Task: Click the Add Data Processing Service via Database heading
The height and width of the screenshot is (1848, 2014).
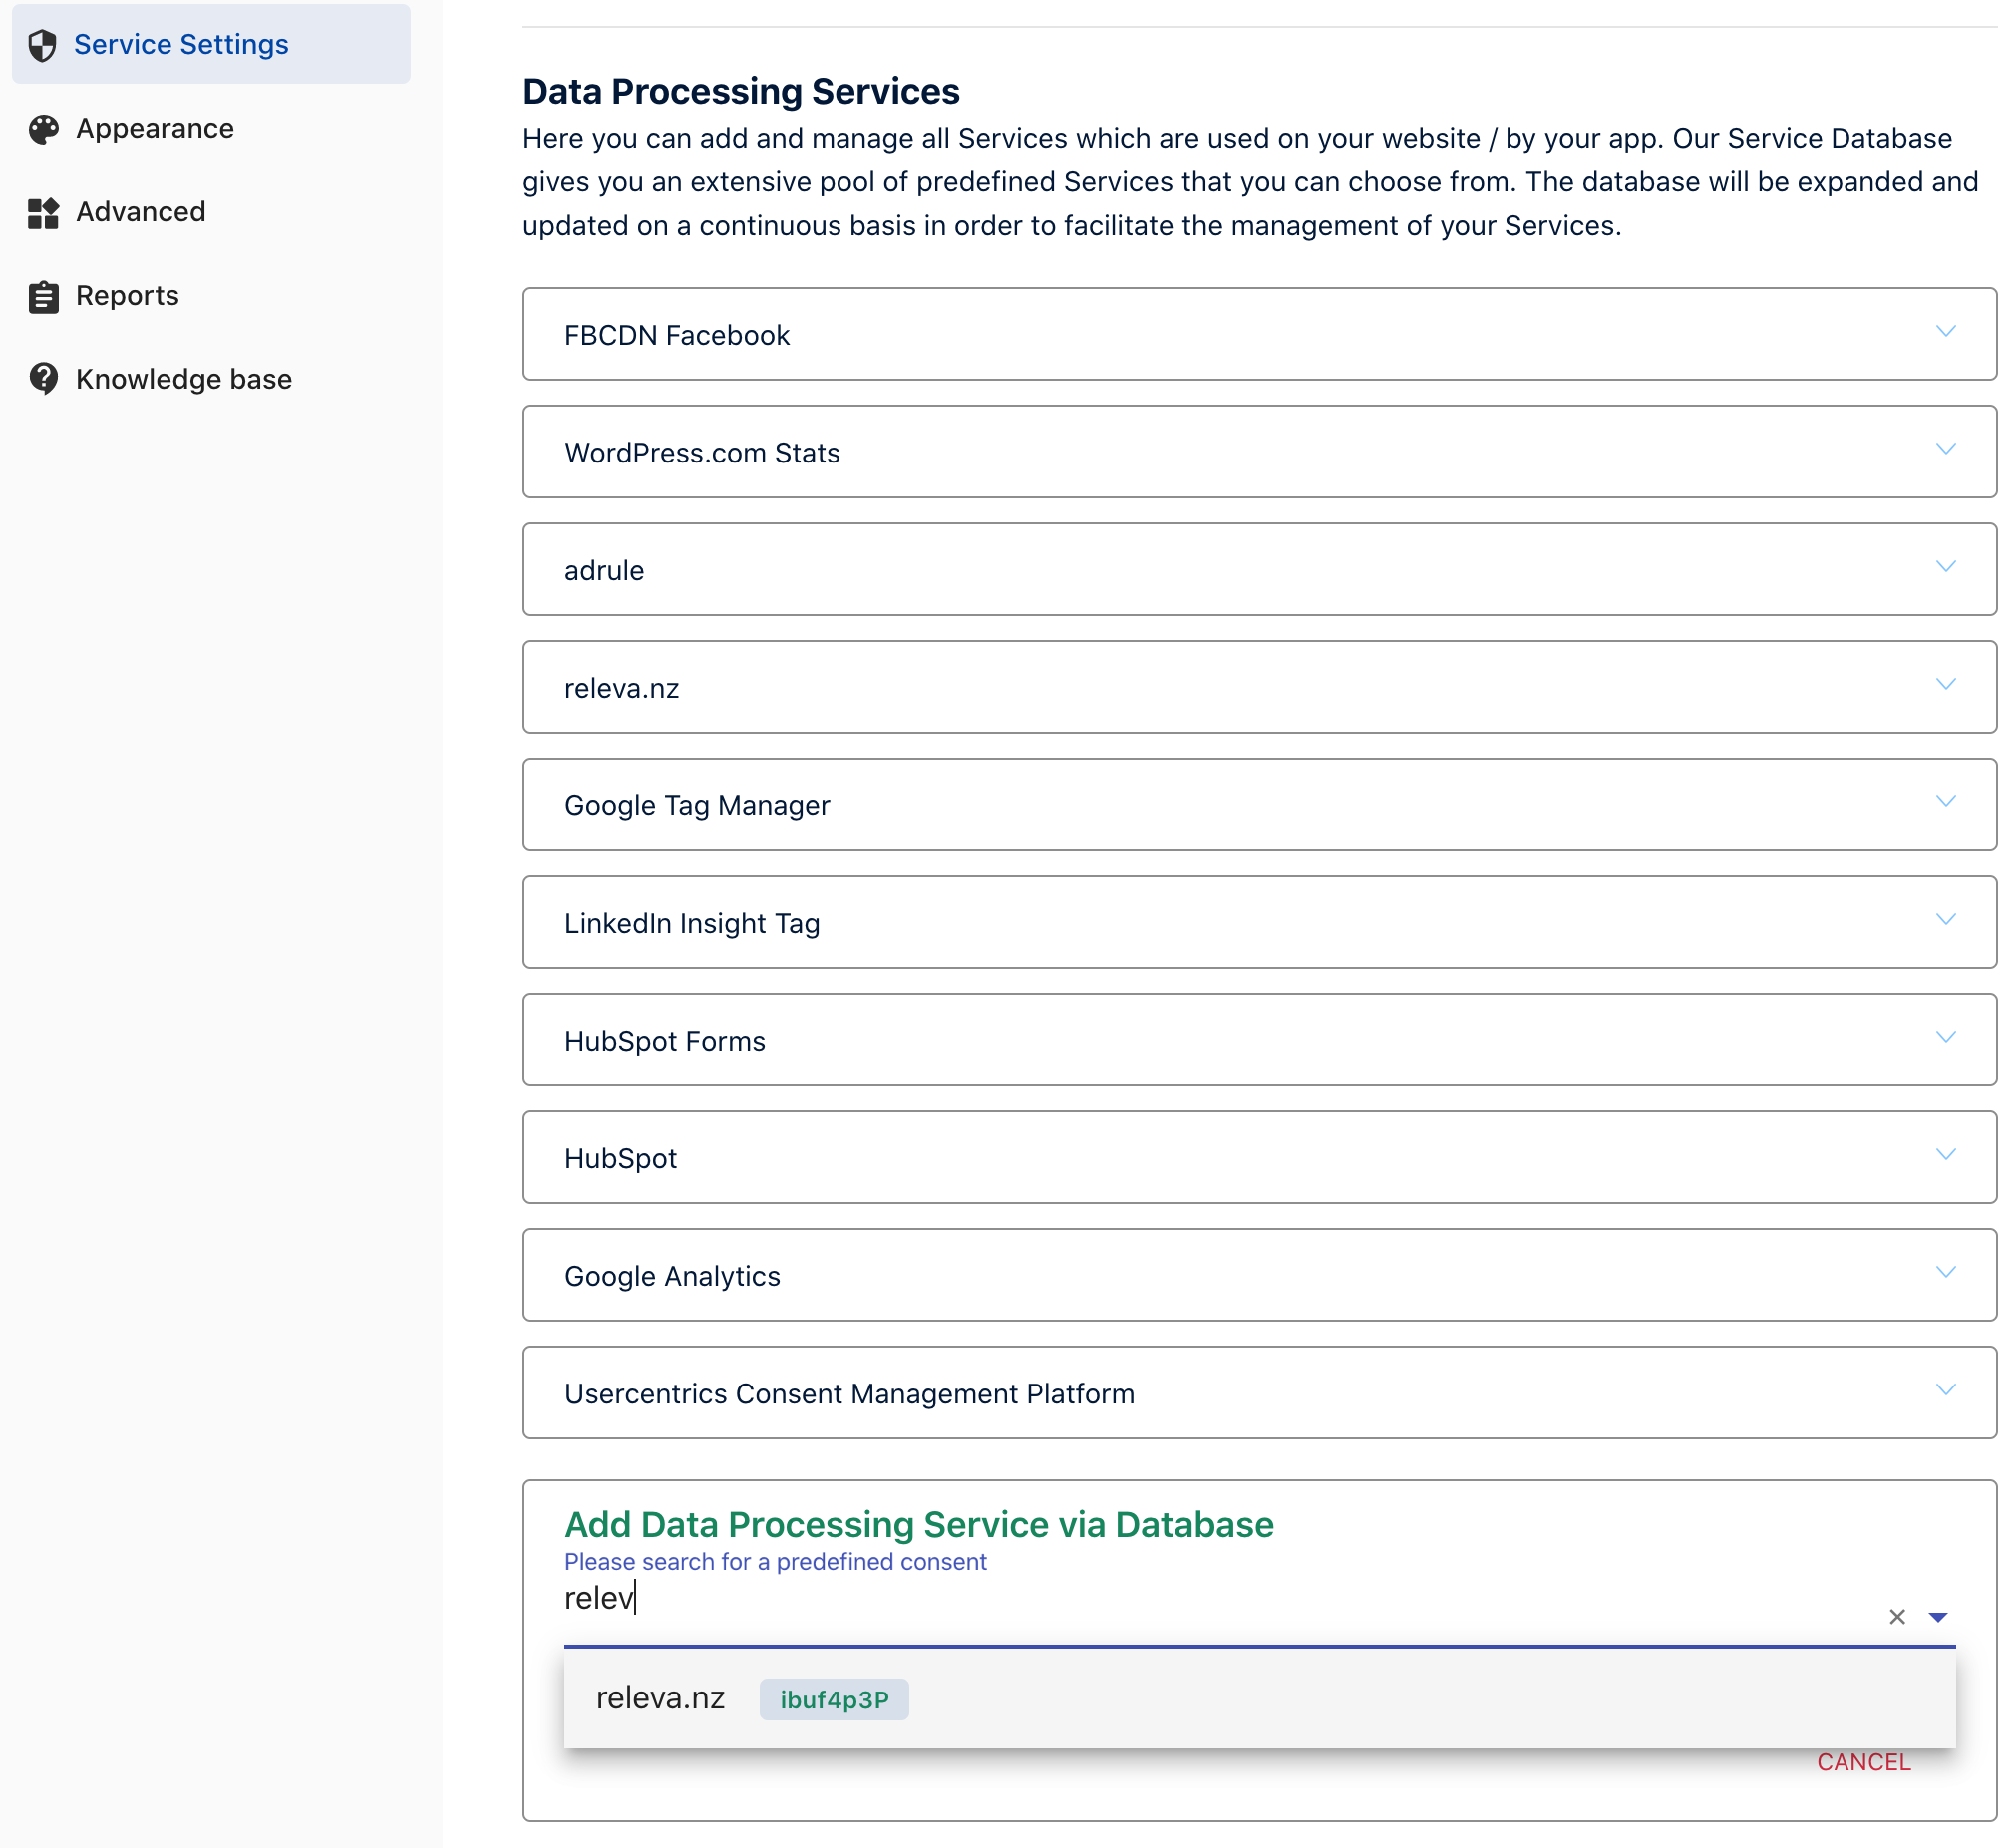Action: point(919,1525)
